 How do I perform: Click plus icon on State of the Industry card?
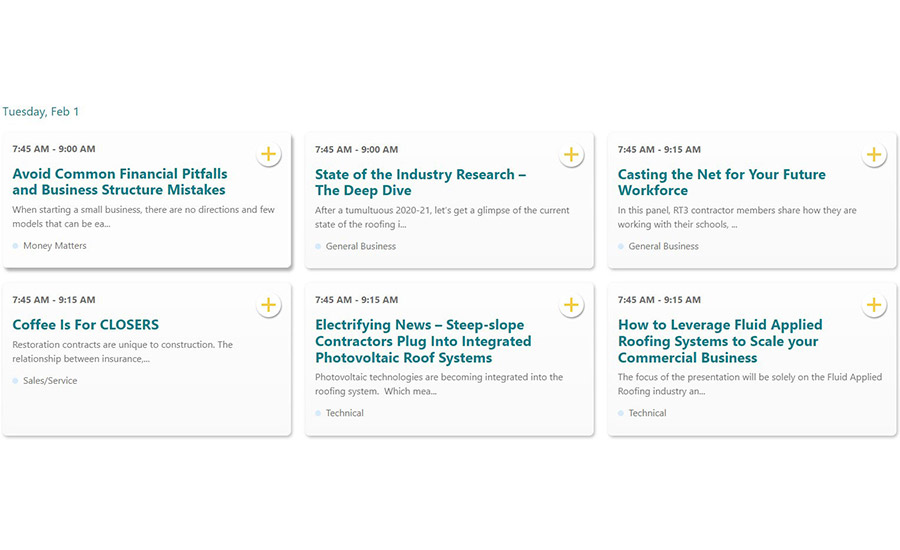571,155
